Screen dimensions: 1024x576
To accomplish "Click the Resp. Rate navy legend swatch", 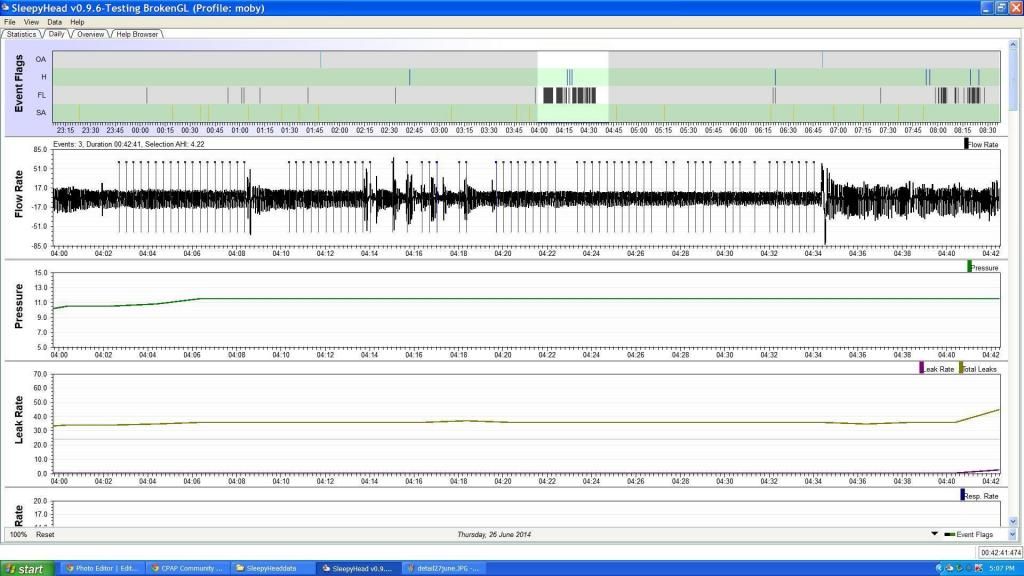I will coord(962,495).
